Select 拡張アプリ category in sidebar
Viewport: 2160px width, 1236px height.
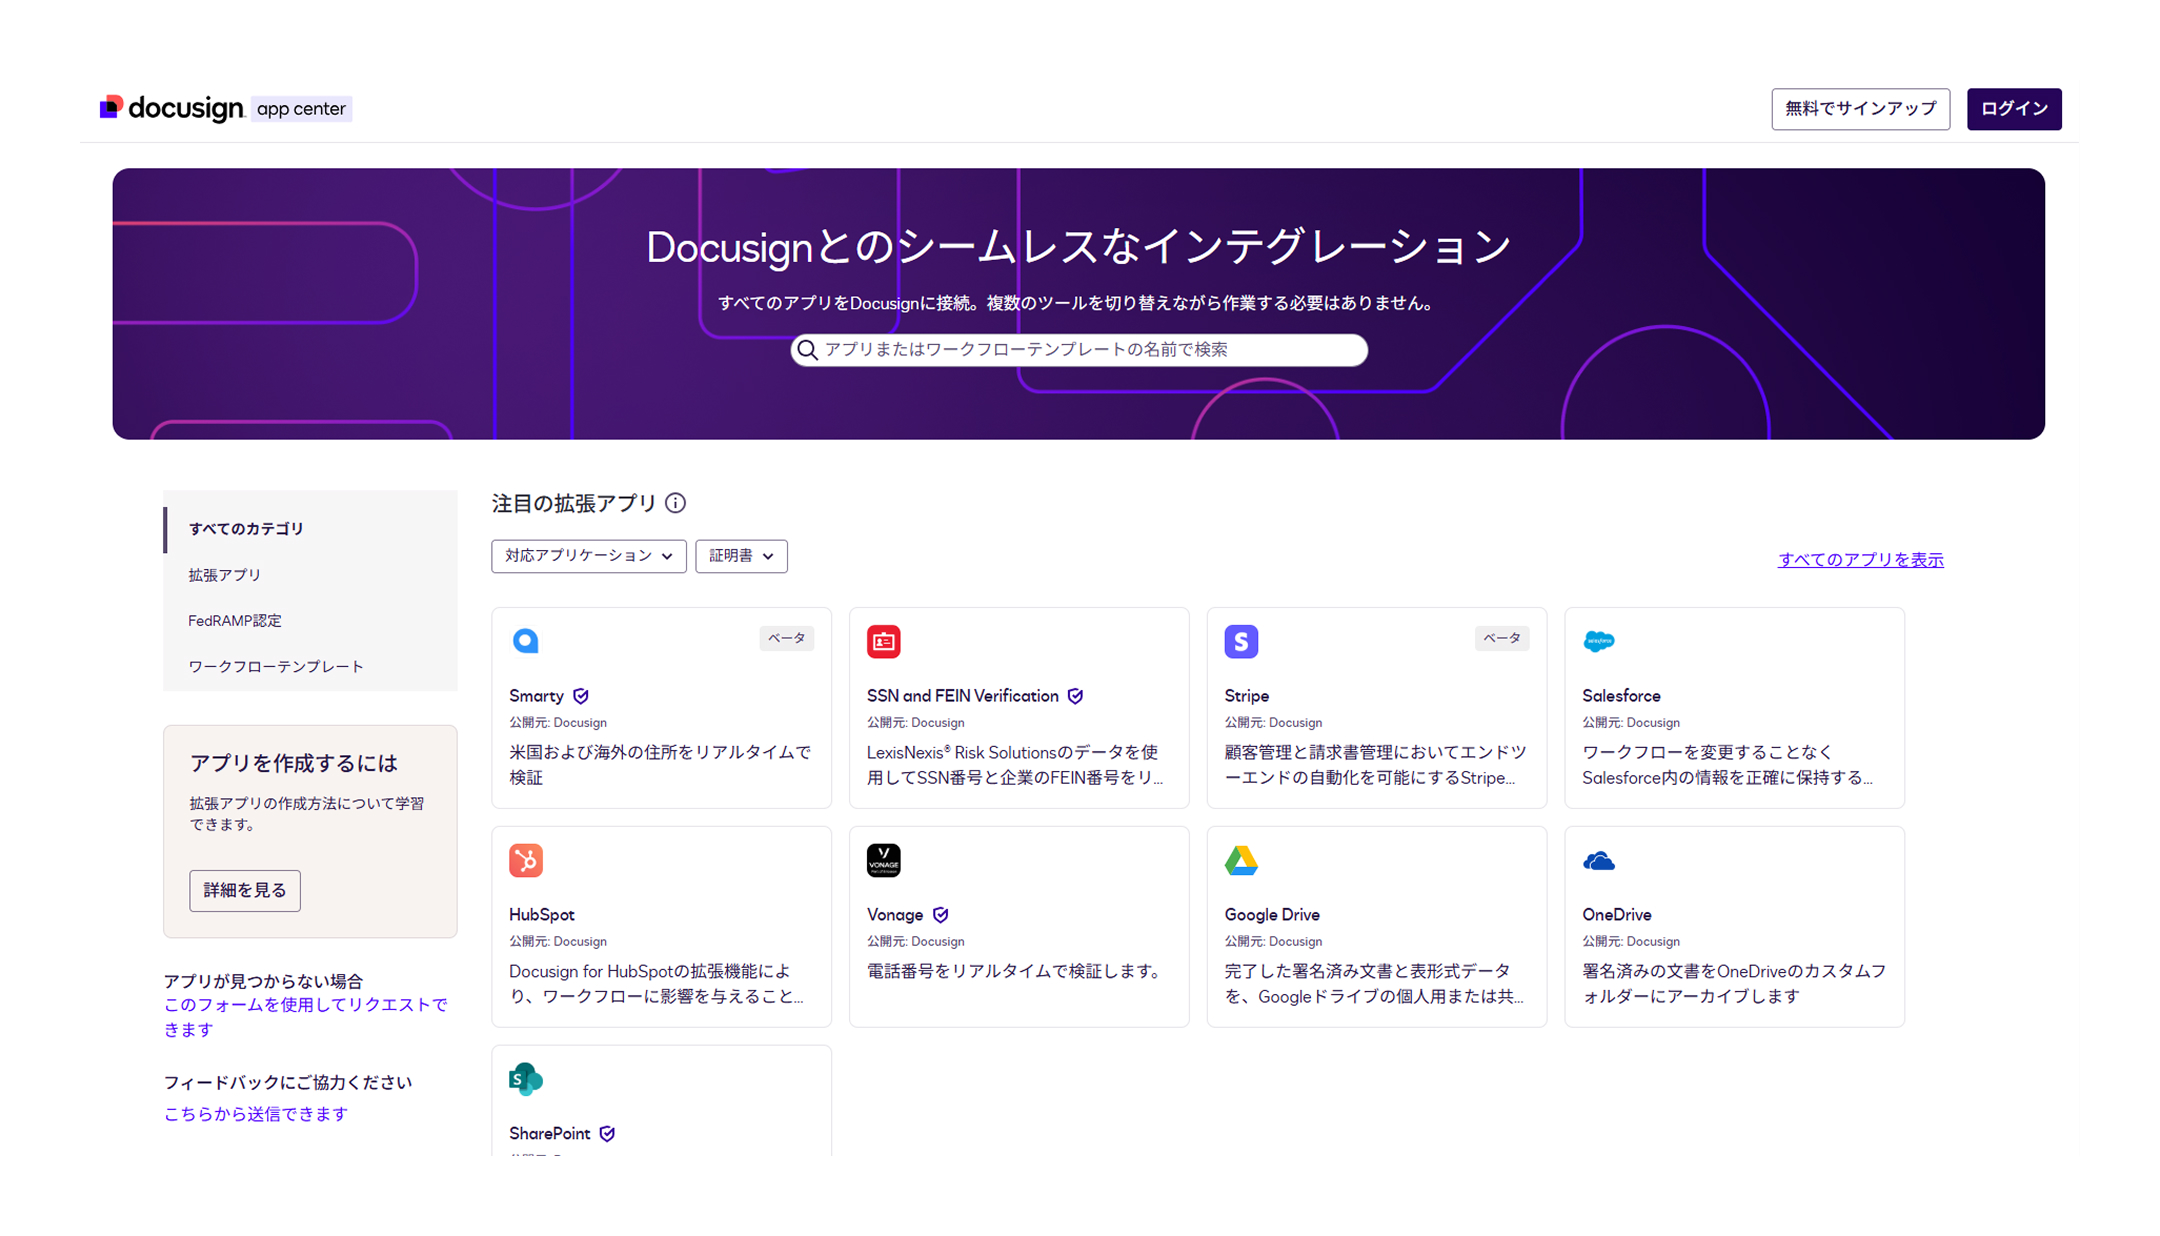pyautogui.click(x=225, y=575)
